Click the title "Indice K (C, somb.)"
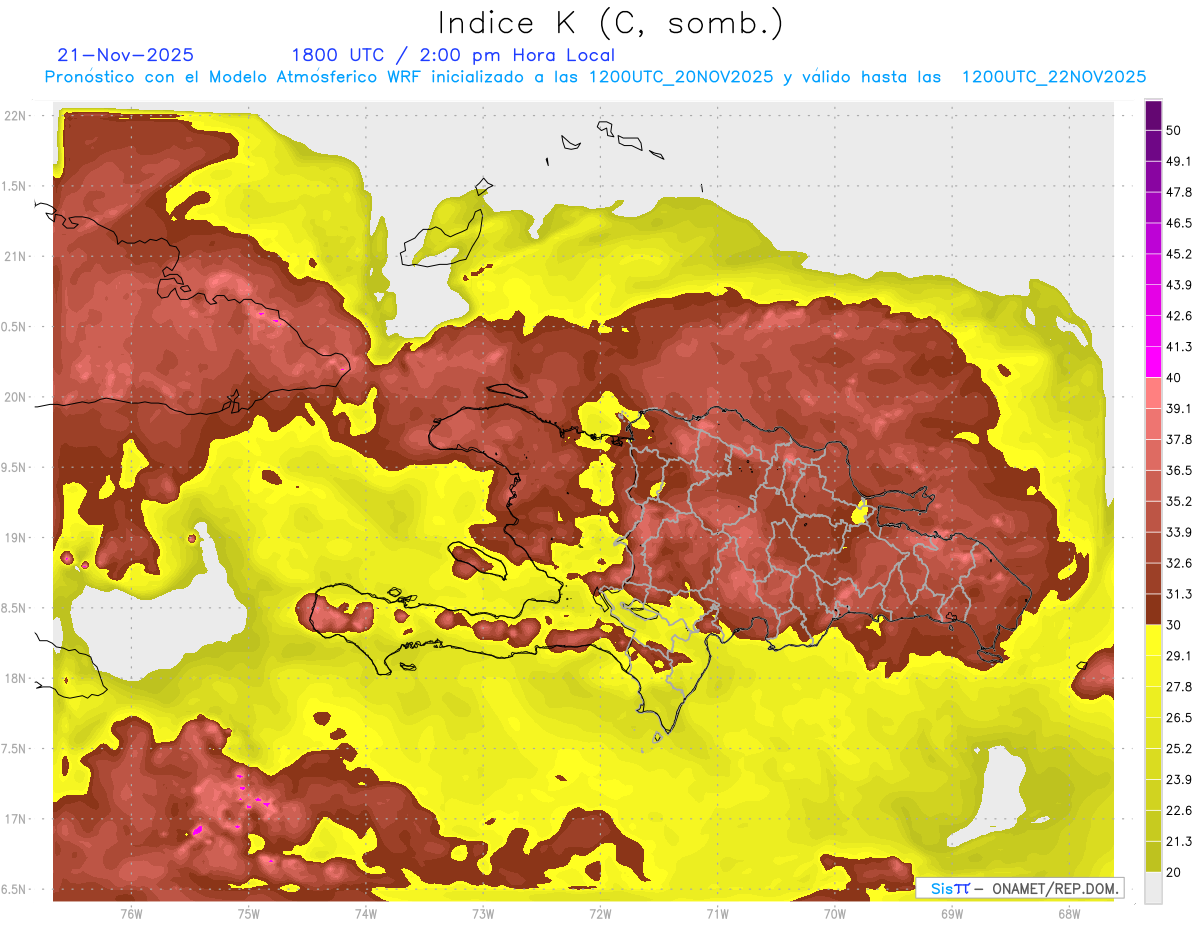Image resolution: width=1200 pixels, height=927 pixels. point(611,23)
